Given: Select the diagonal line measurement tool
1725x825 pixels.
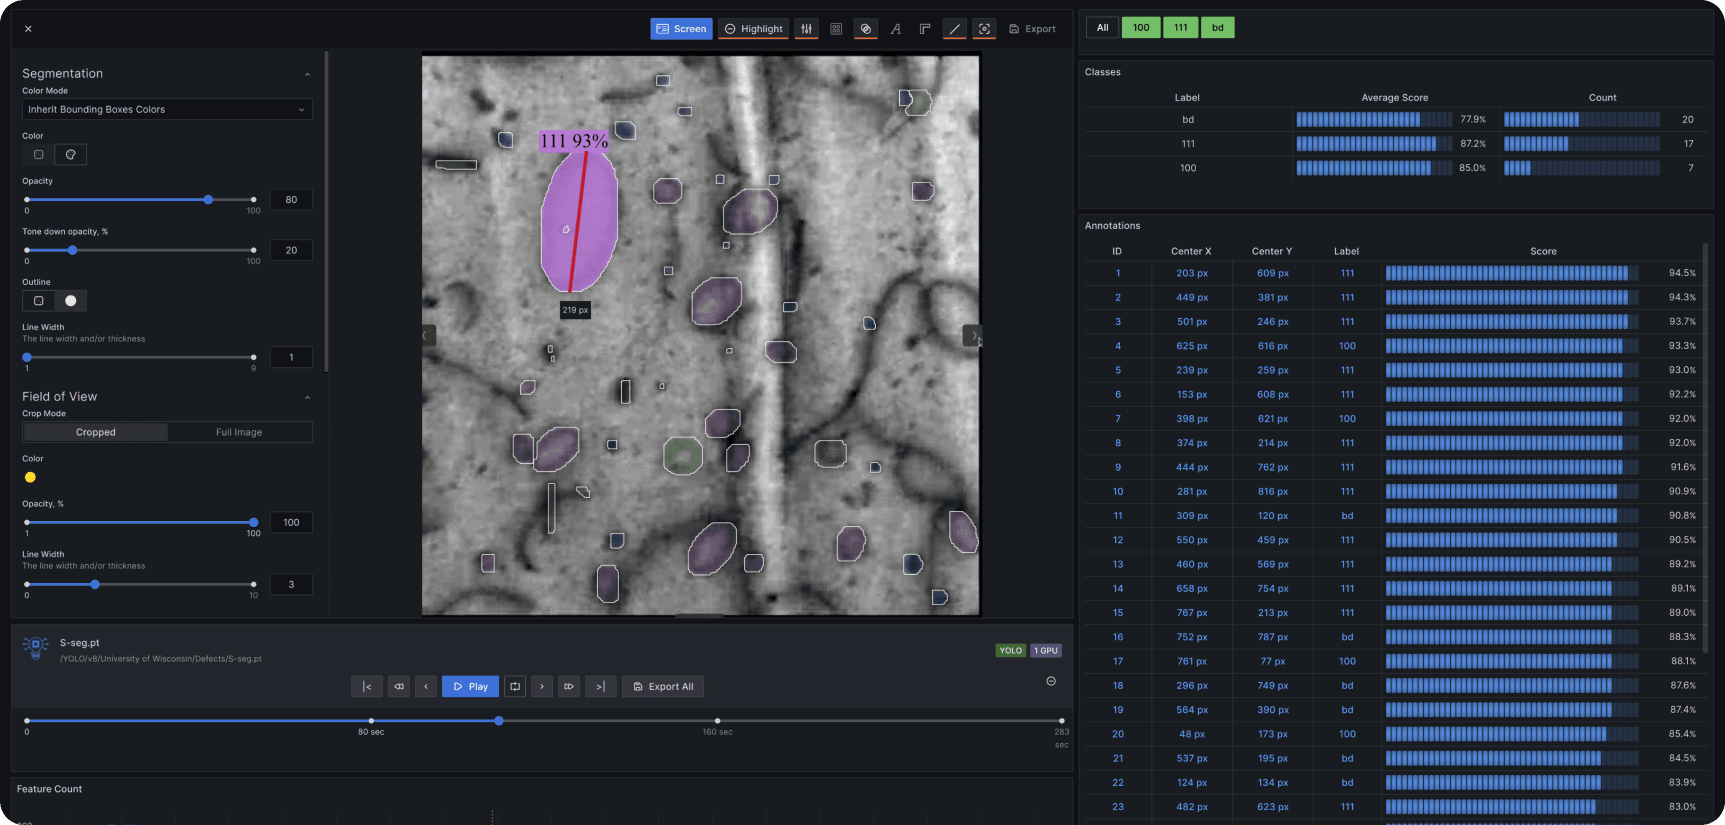Looking at the screenshot, I should pos(955,29).
